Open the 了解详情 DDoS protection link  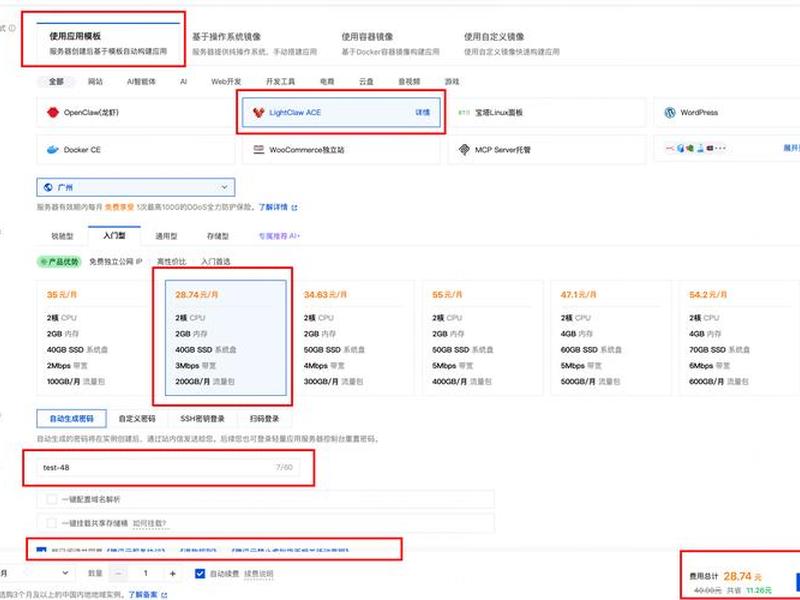click(x=273, y=207)
